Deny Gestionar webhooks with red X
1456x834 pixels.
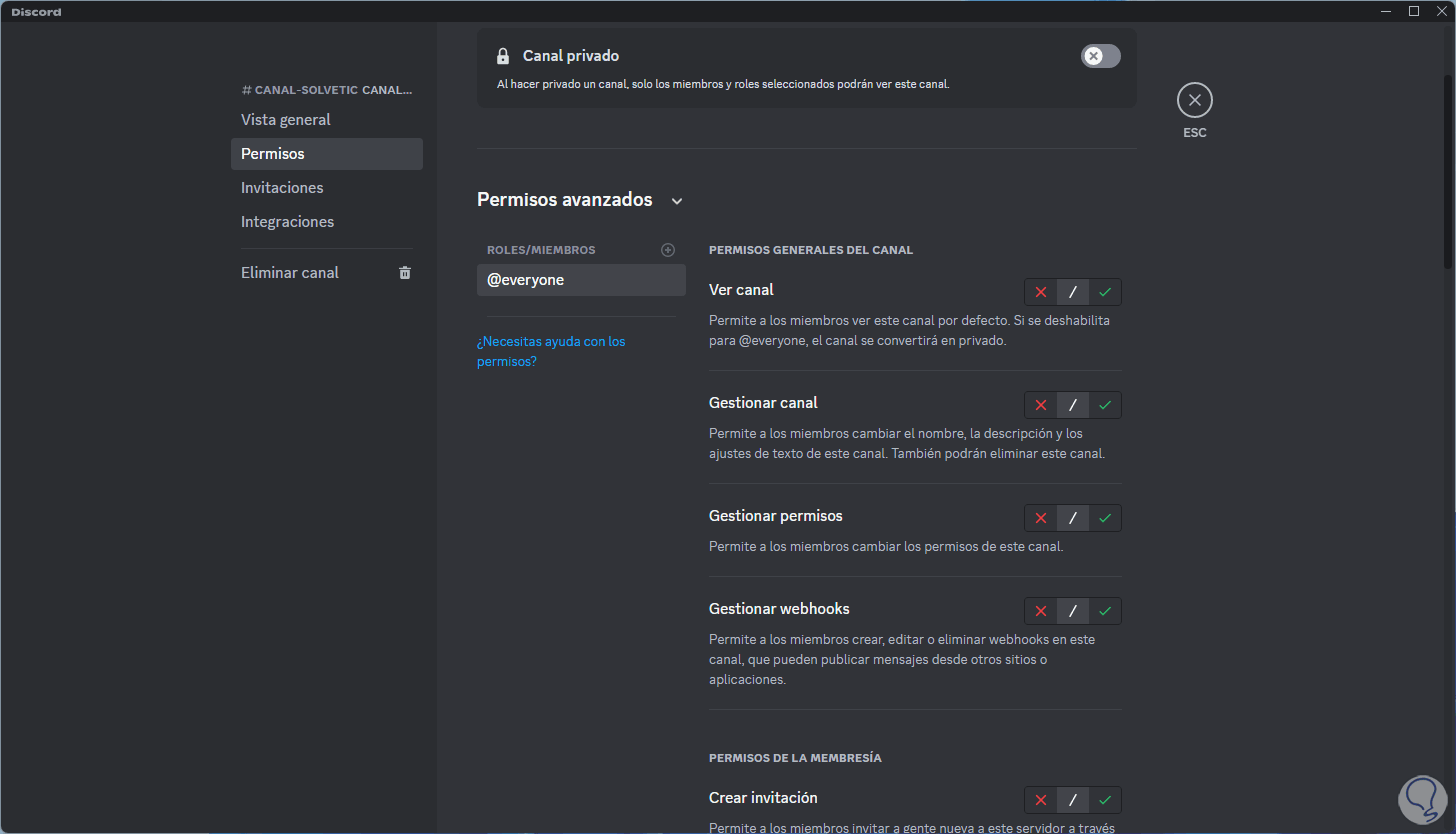pos(1041,611)
